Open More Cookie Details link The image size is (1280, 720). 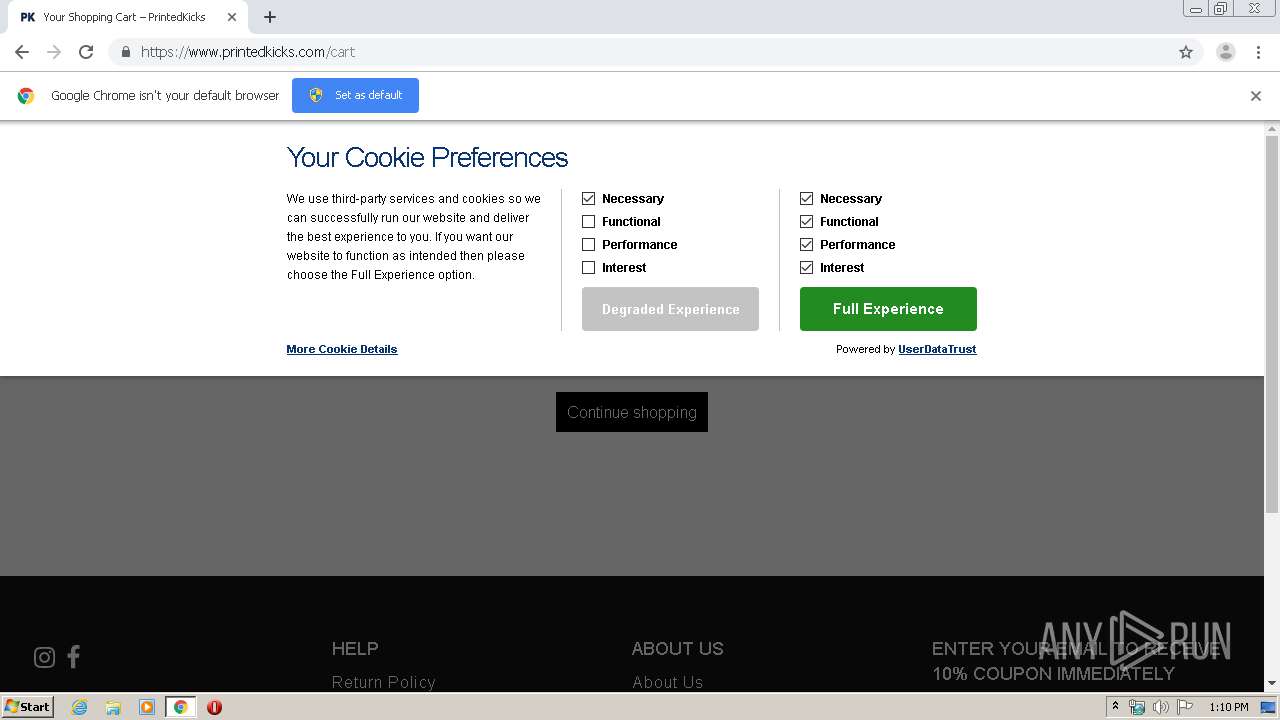pyautogui.click(x=342, y=349)
